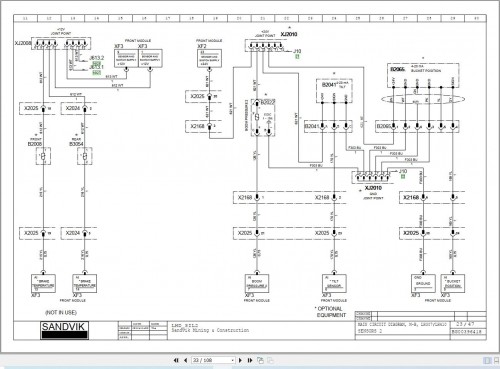The image size is (500, 369).
Task: Click the GROUND module box at bottom right
Action: (423, 284)
